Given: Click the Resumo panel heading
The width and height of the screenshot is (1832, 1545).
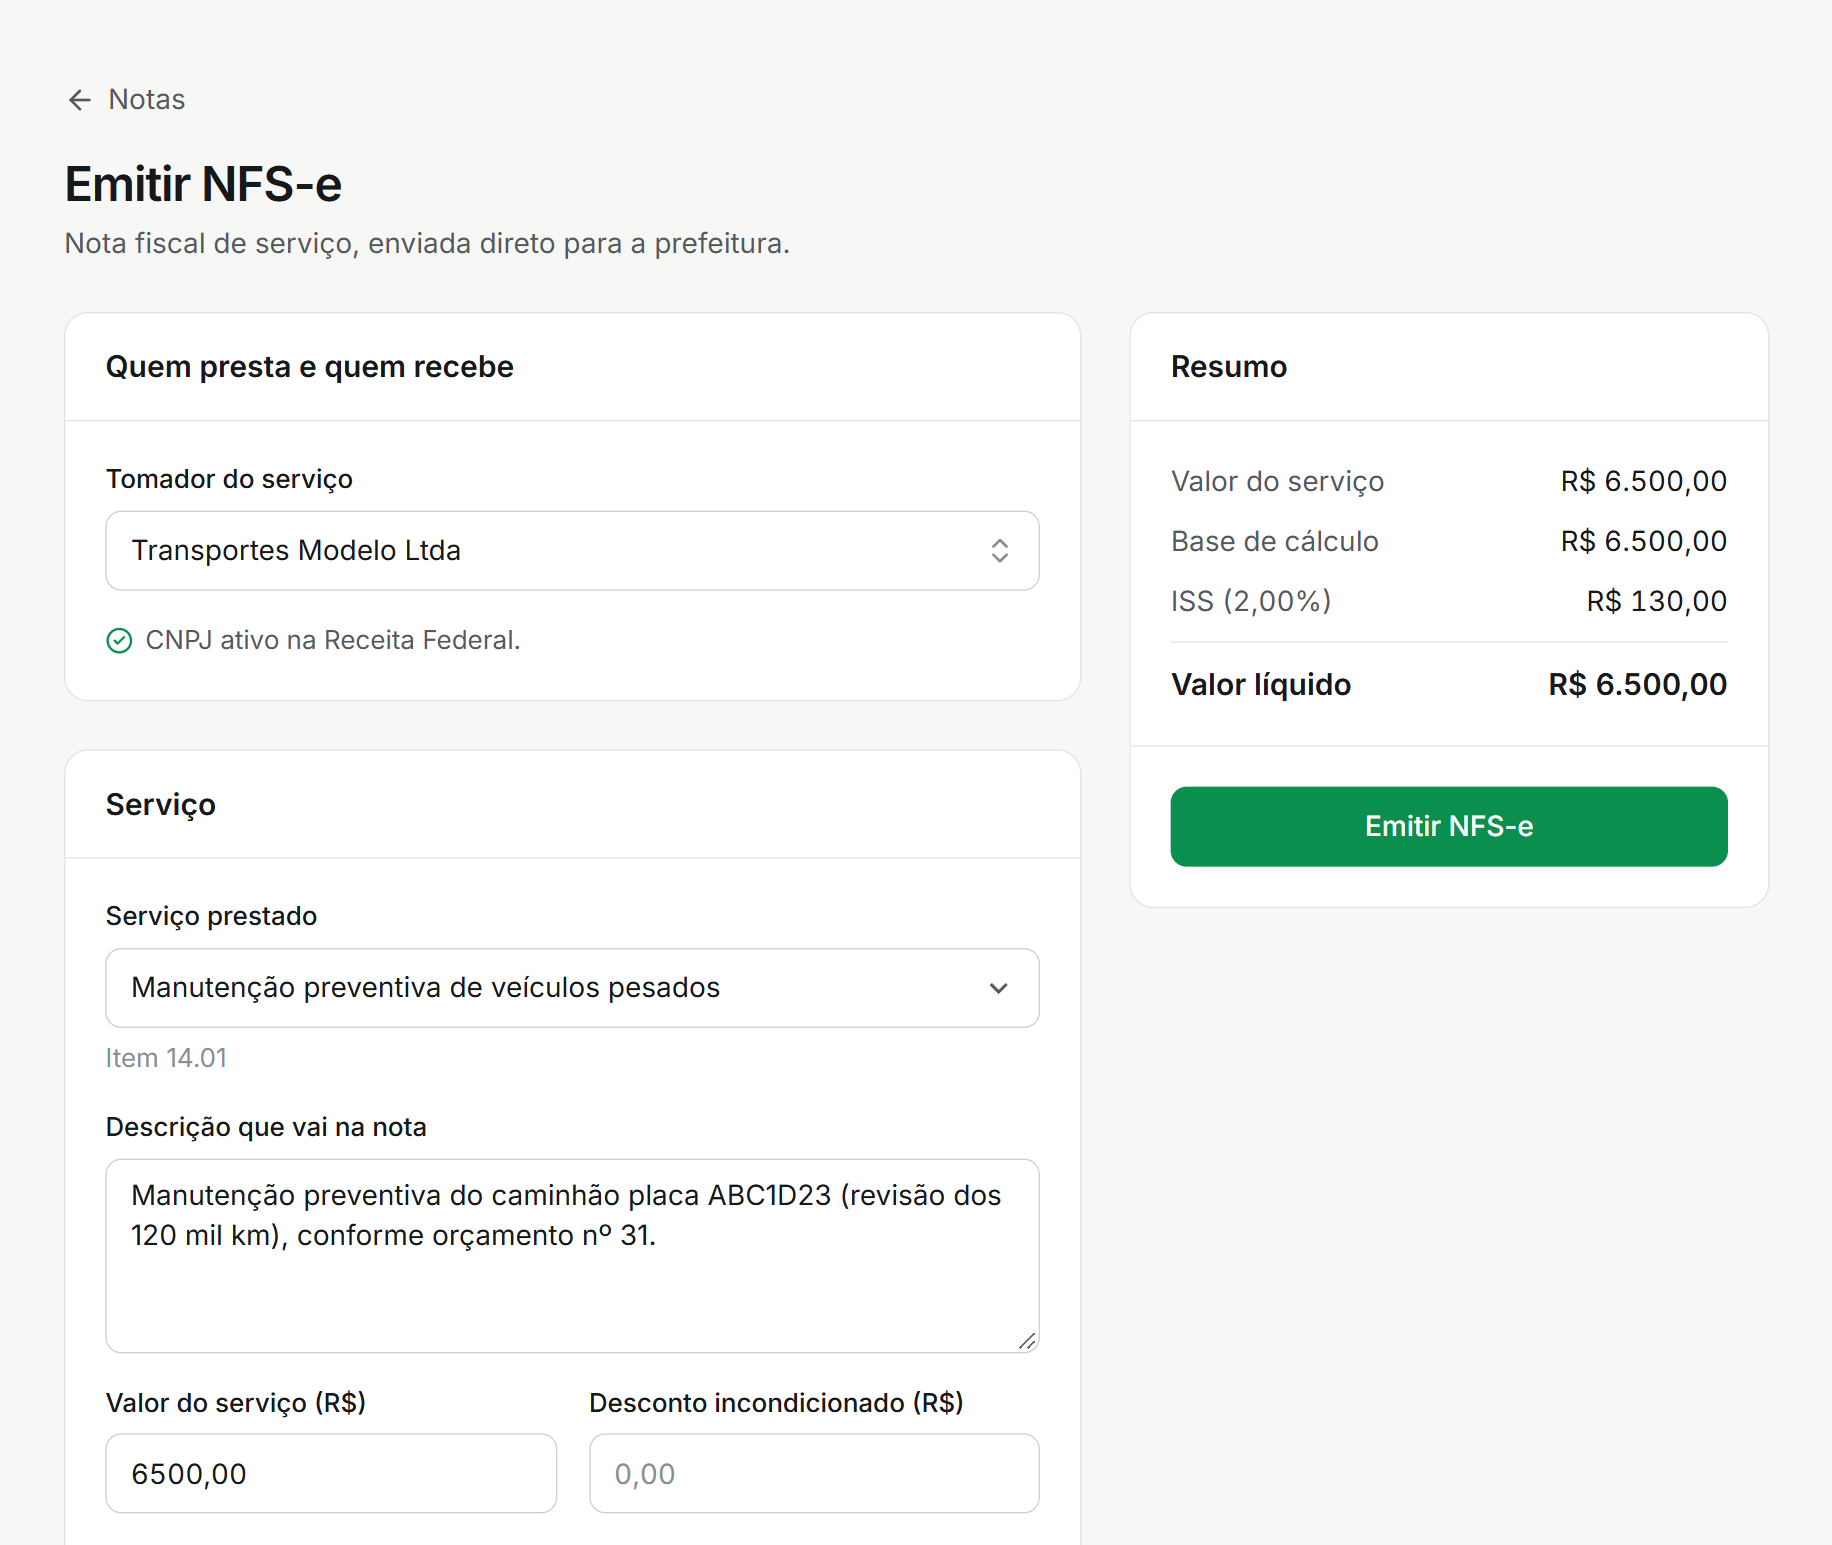Looking at the screenshot, I should (1229, 367).
